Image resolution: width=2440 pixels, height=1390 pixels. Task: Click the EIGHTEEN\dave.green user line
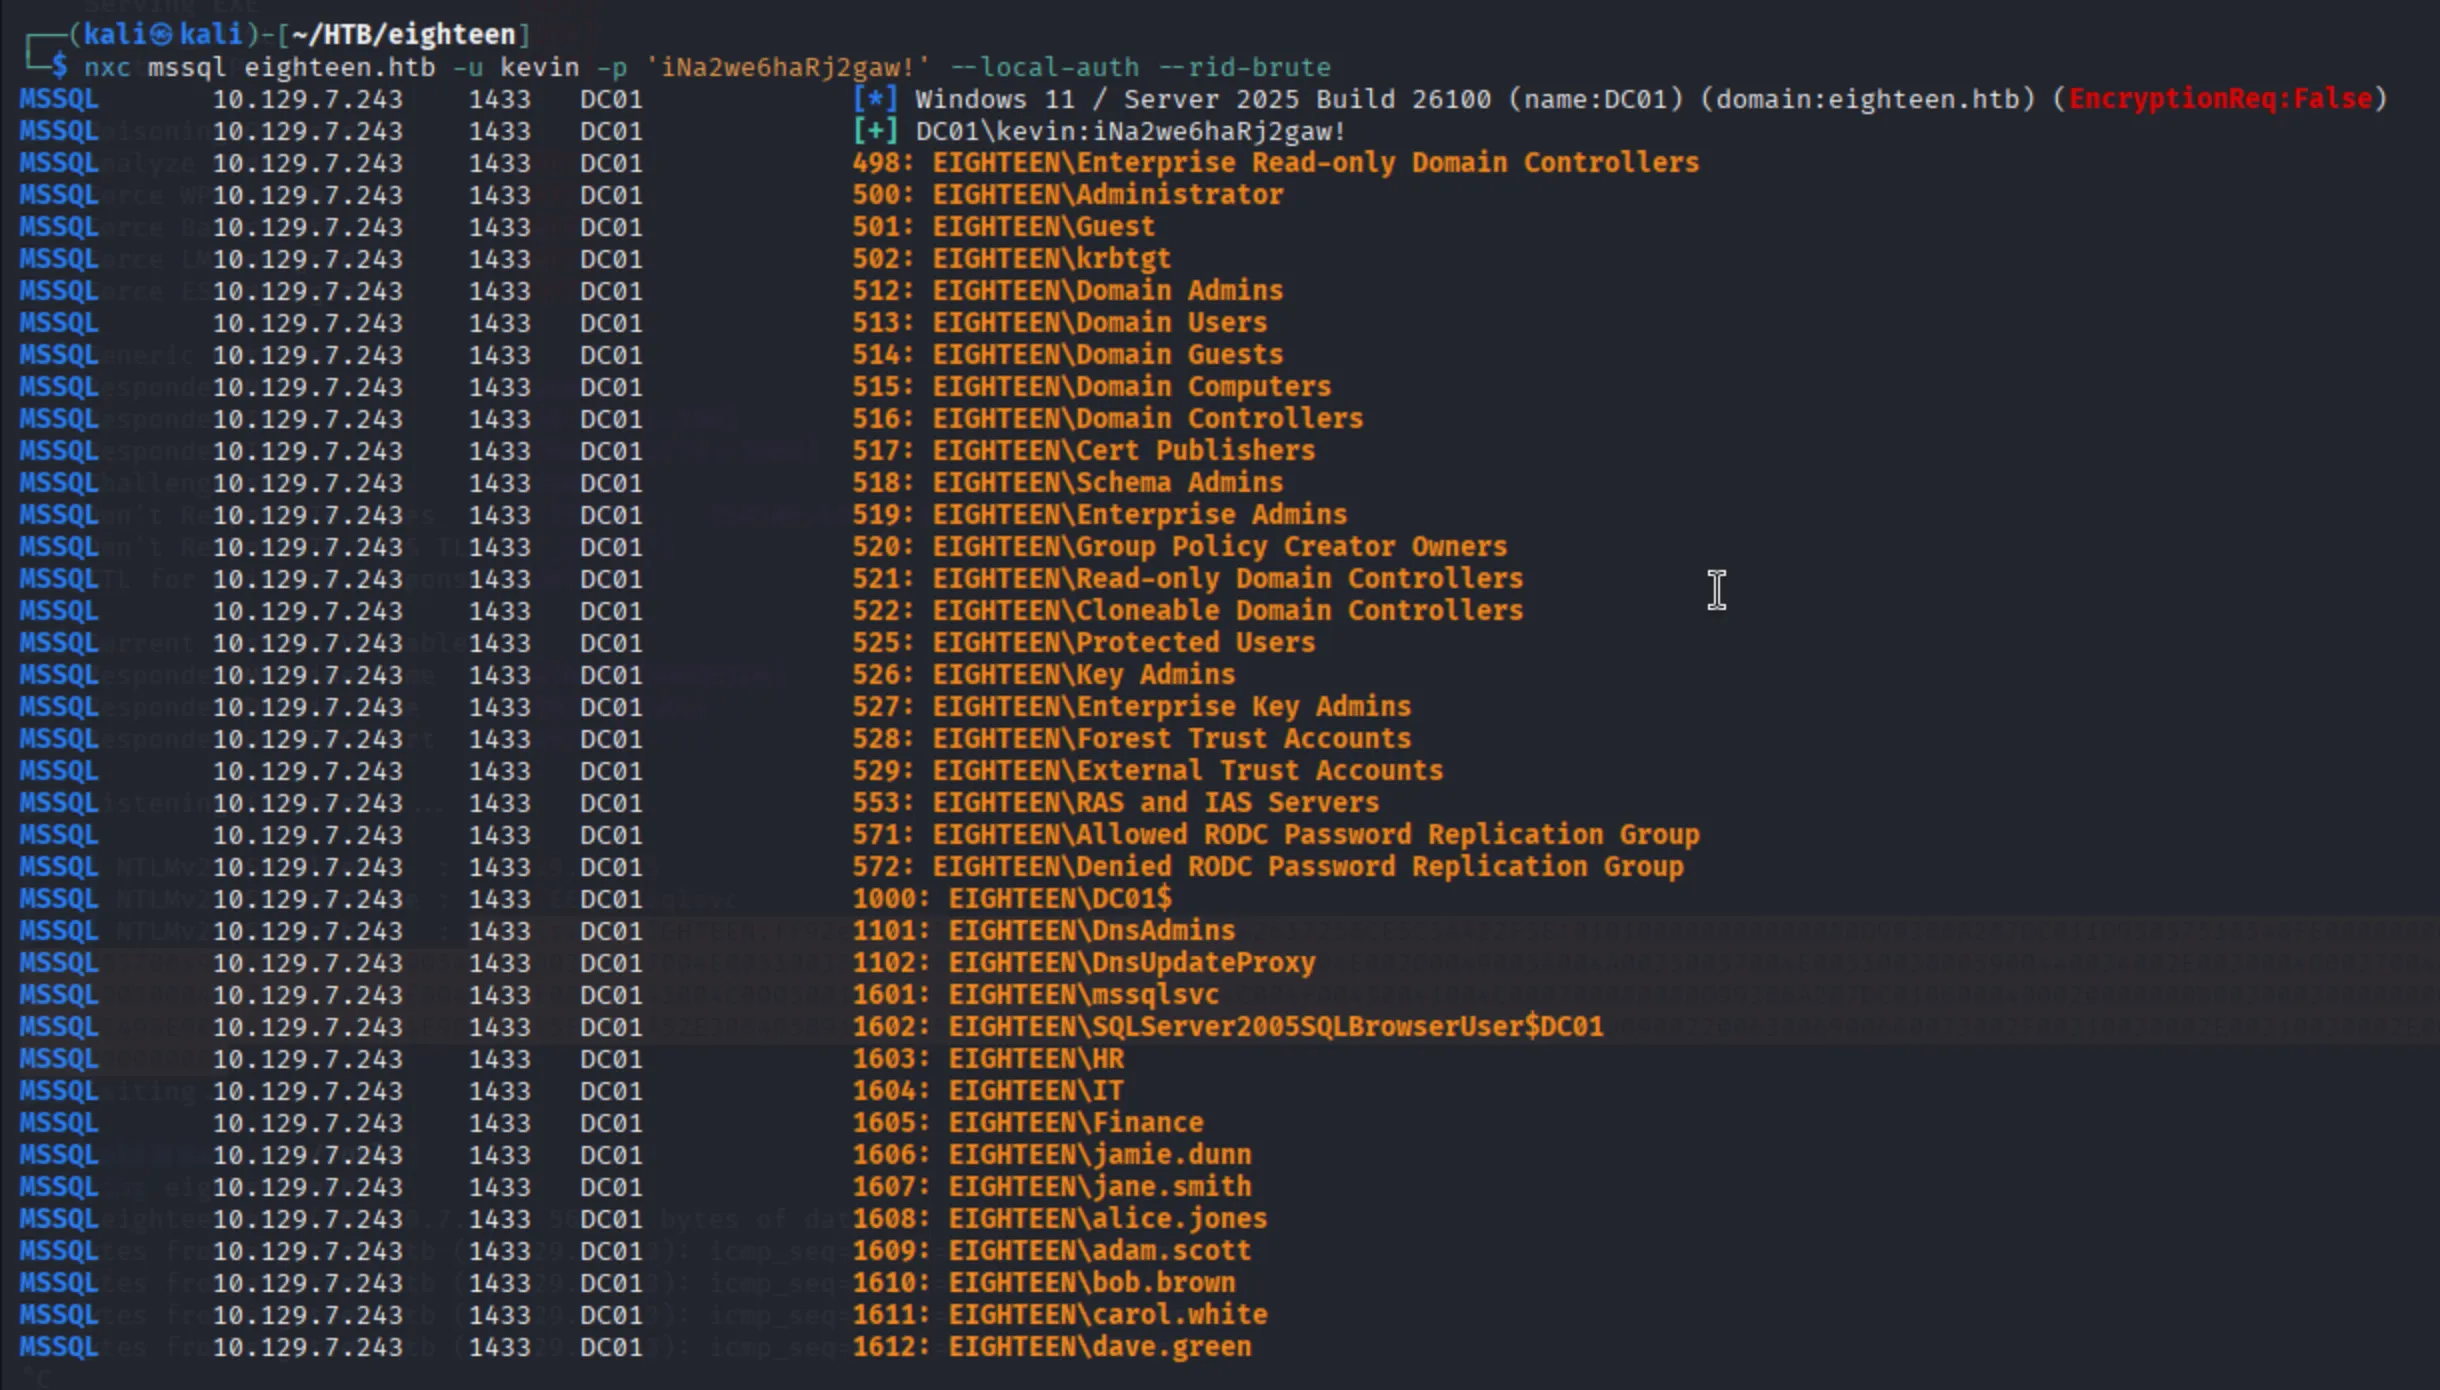pos(1099,1347)
